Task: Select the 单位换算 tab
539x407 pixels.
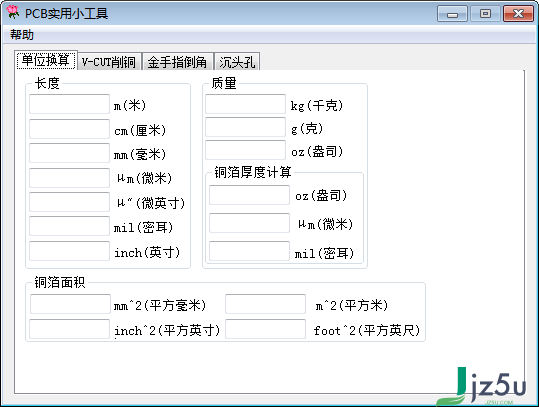Action: pyautogui.click(x=46, y=60)
